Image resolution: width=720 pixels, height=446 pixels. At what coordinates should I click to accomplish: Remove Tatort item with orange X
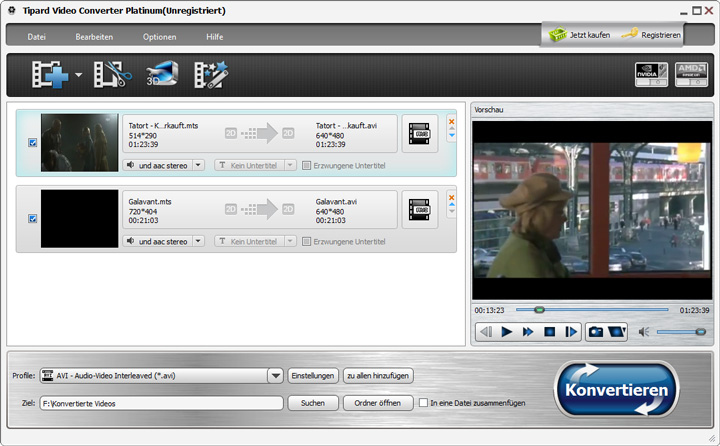pyautogui.click(x=451, y=121)
